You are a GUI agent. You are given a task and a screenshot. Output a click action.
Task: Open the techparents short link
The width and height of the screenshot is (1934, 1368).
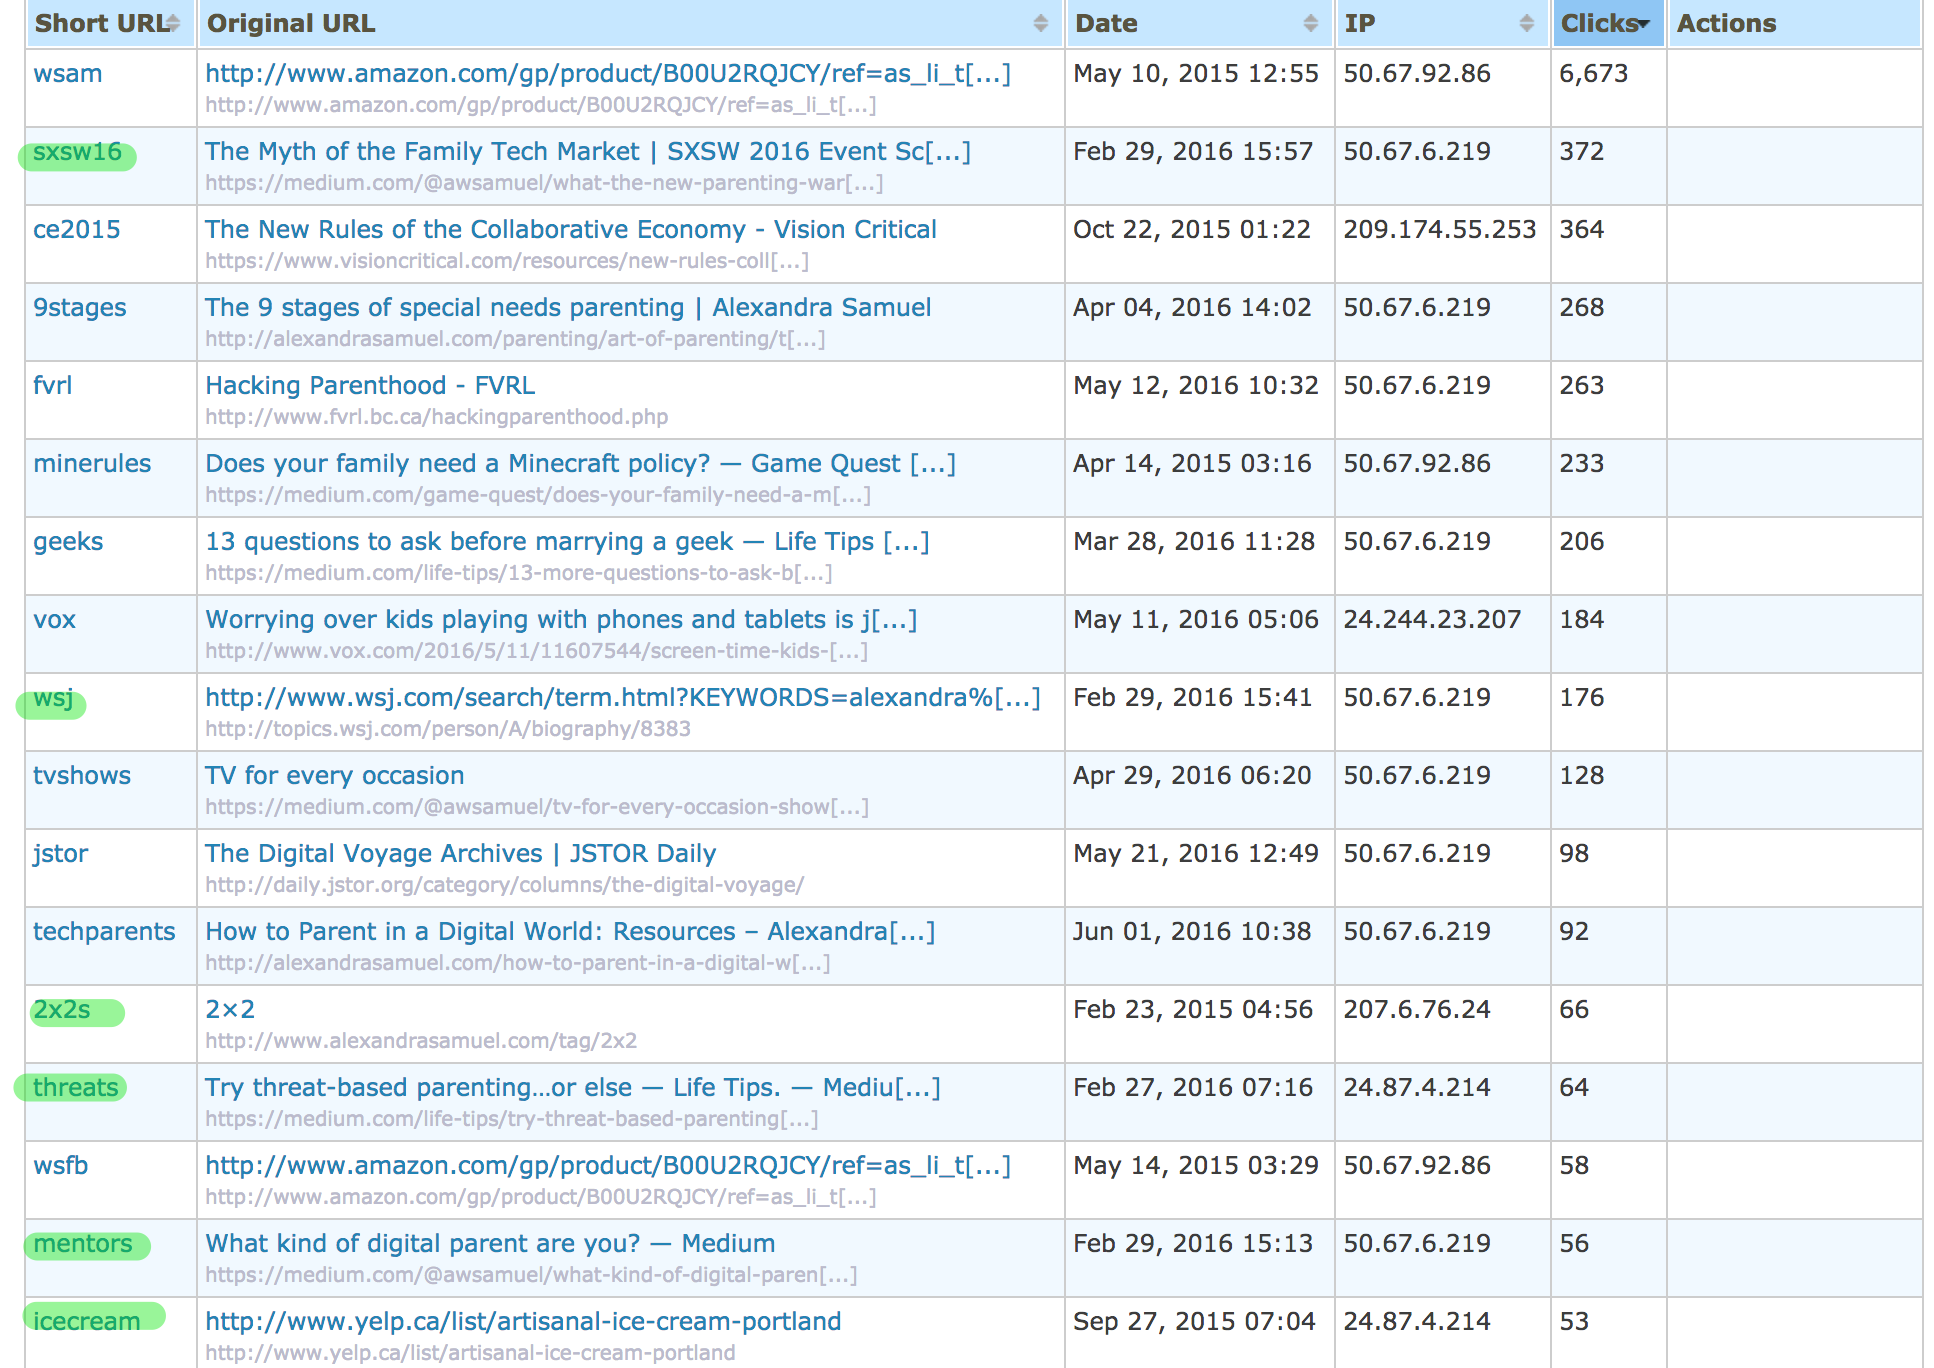click(104, 932)
